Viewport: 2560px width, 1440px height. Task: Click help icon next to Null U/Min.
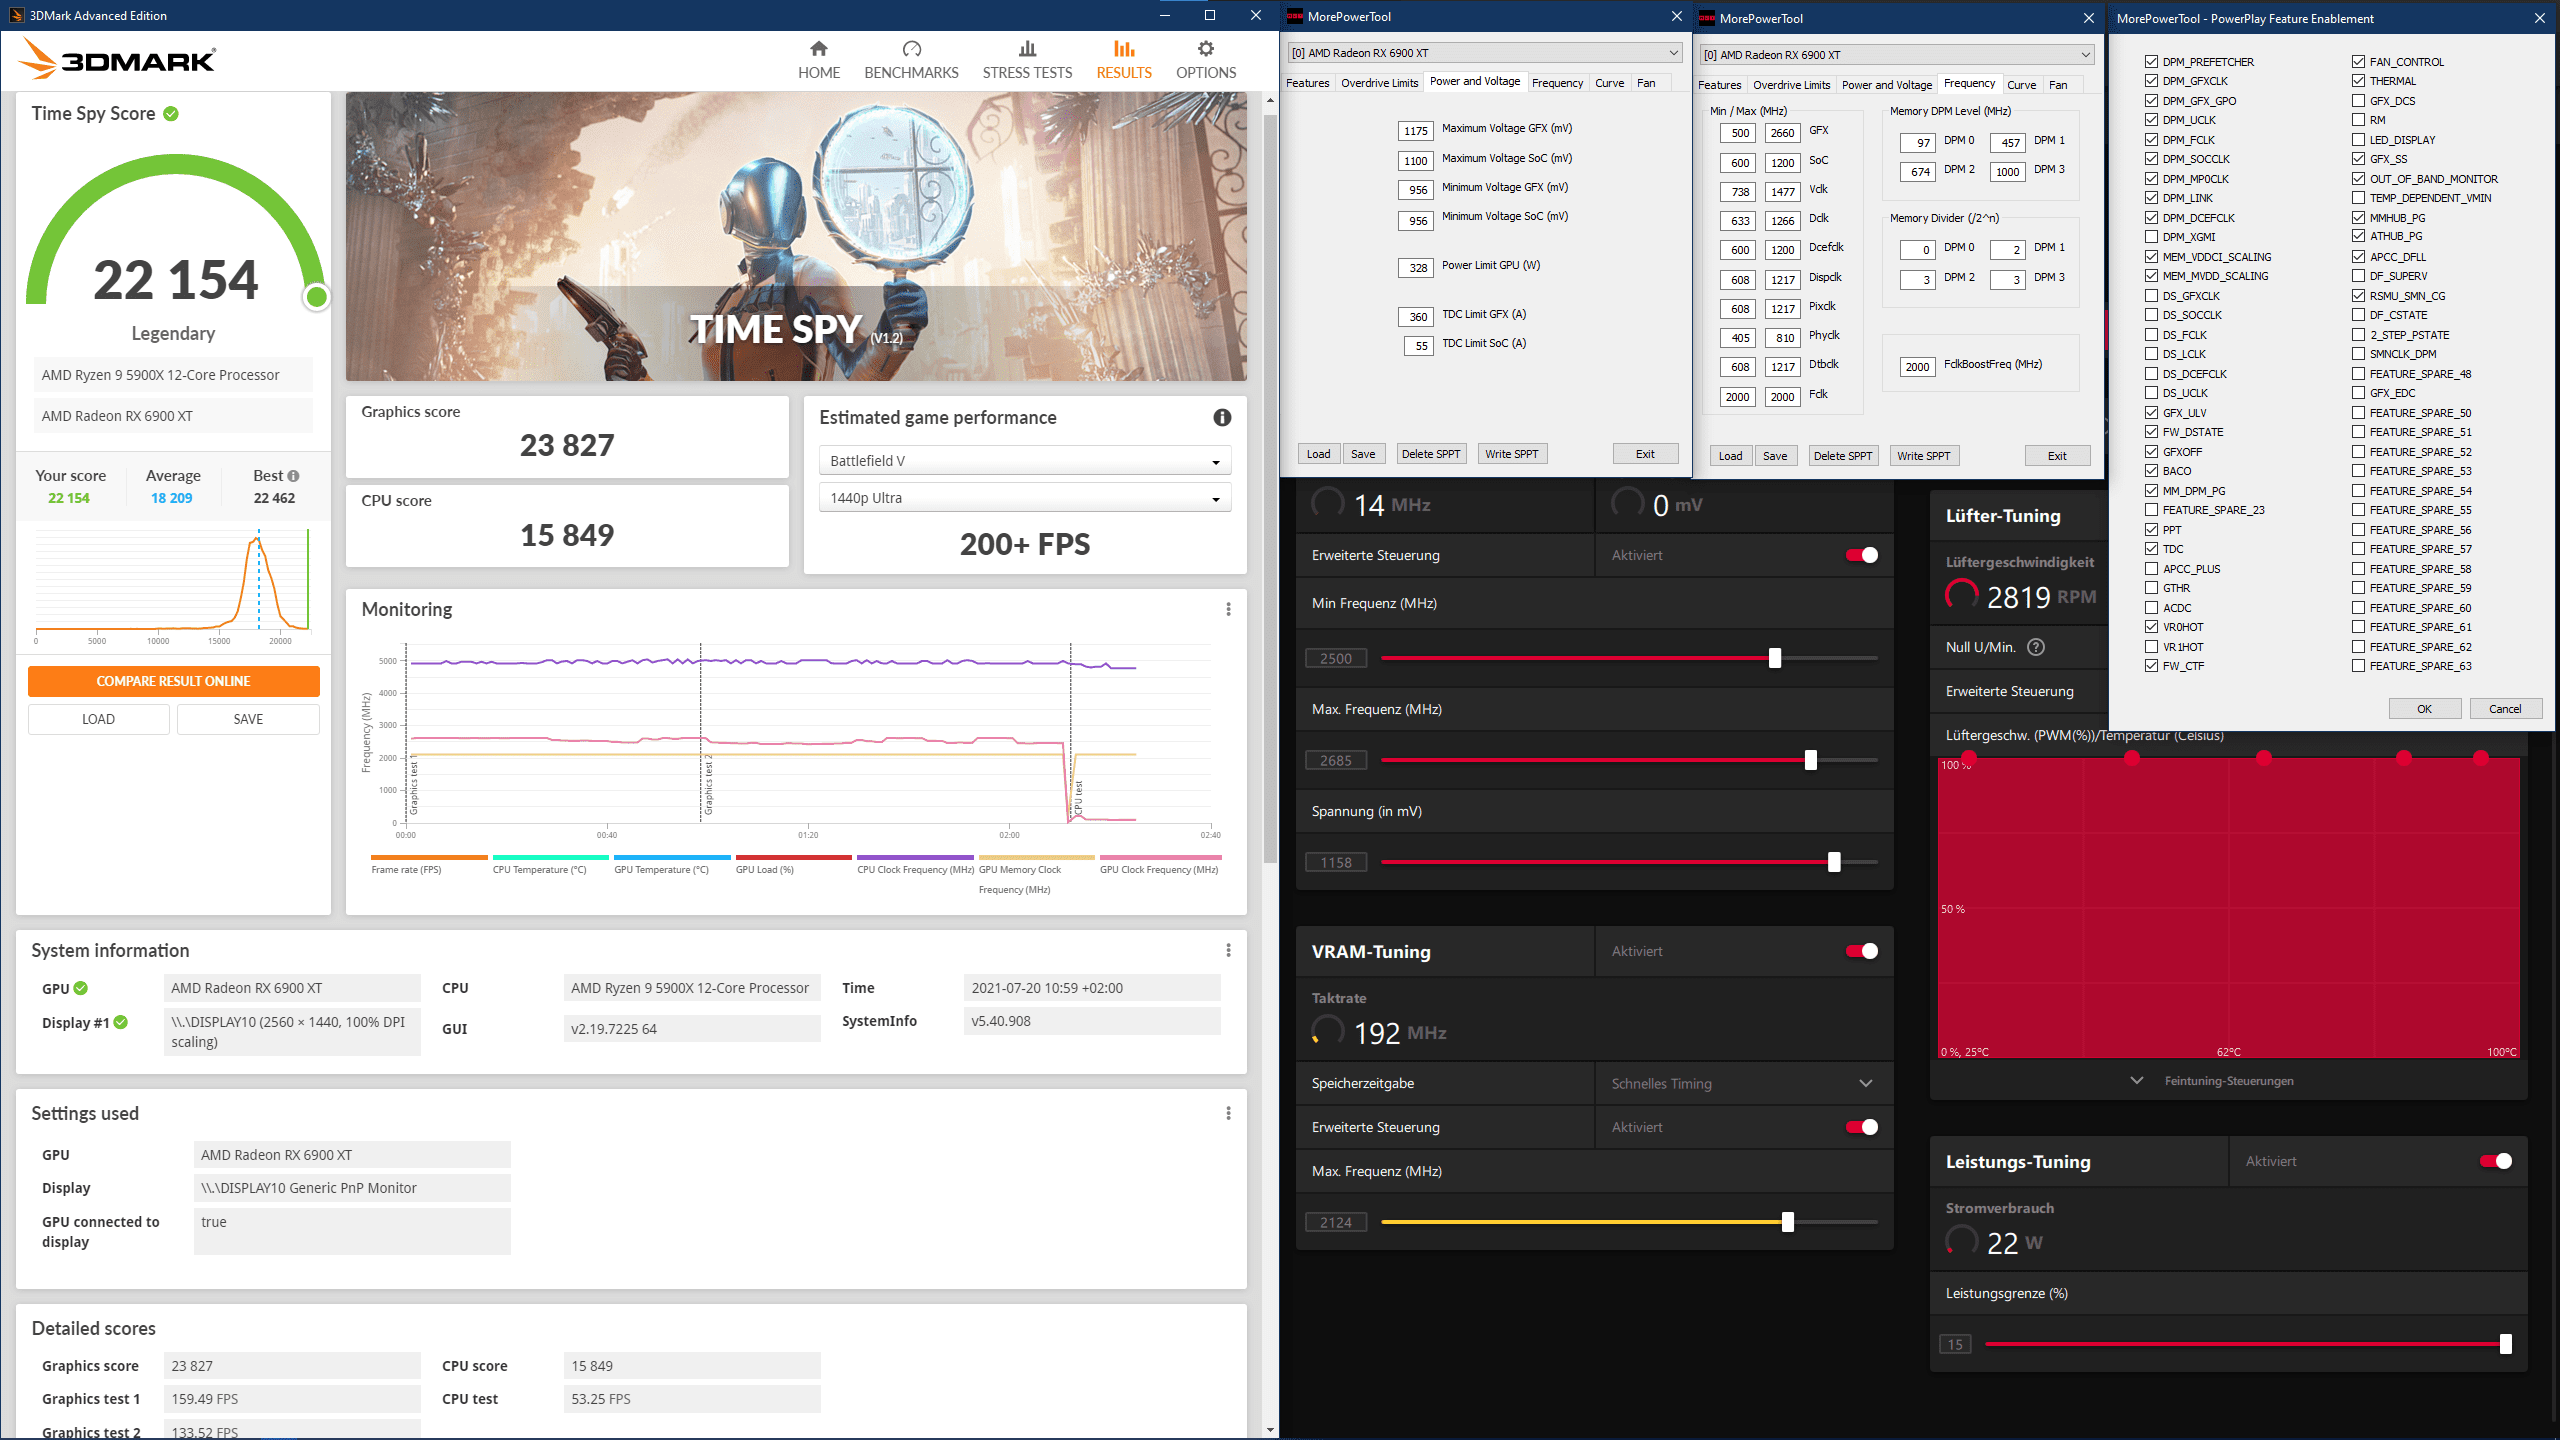click(2036, 647)
